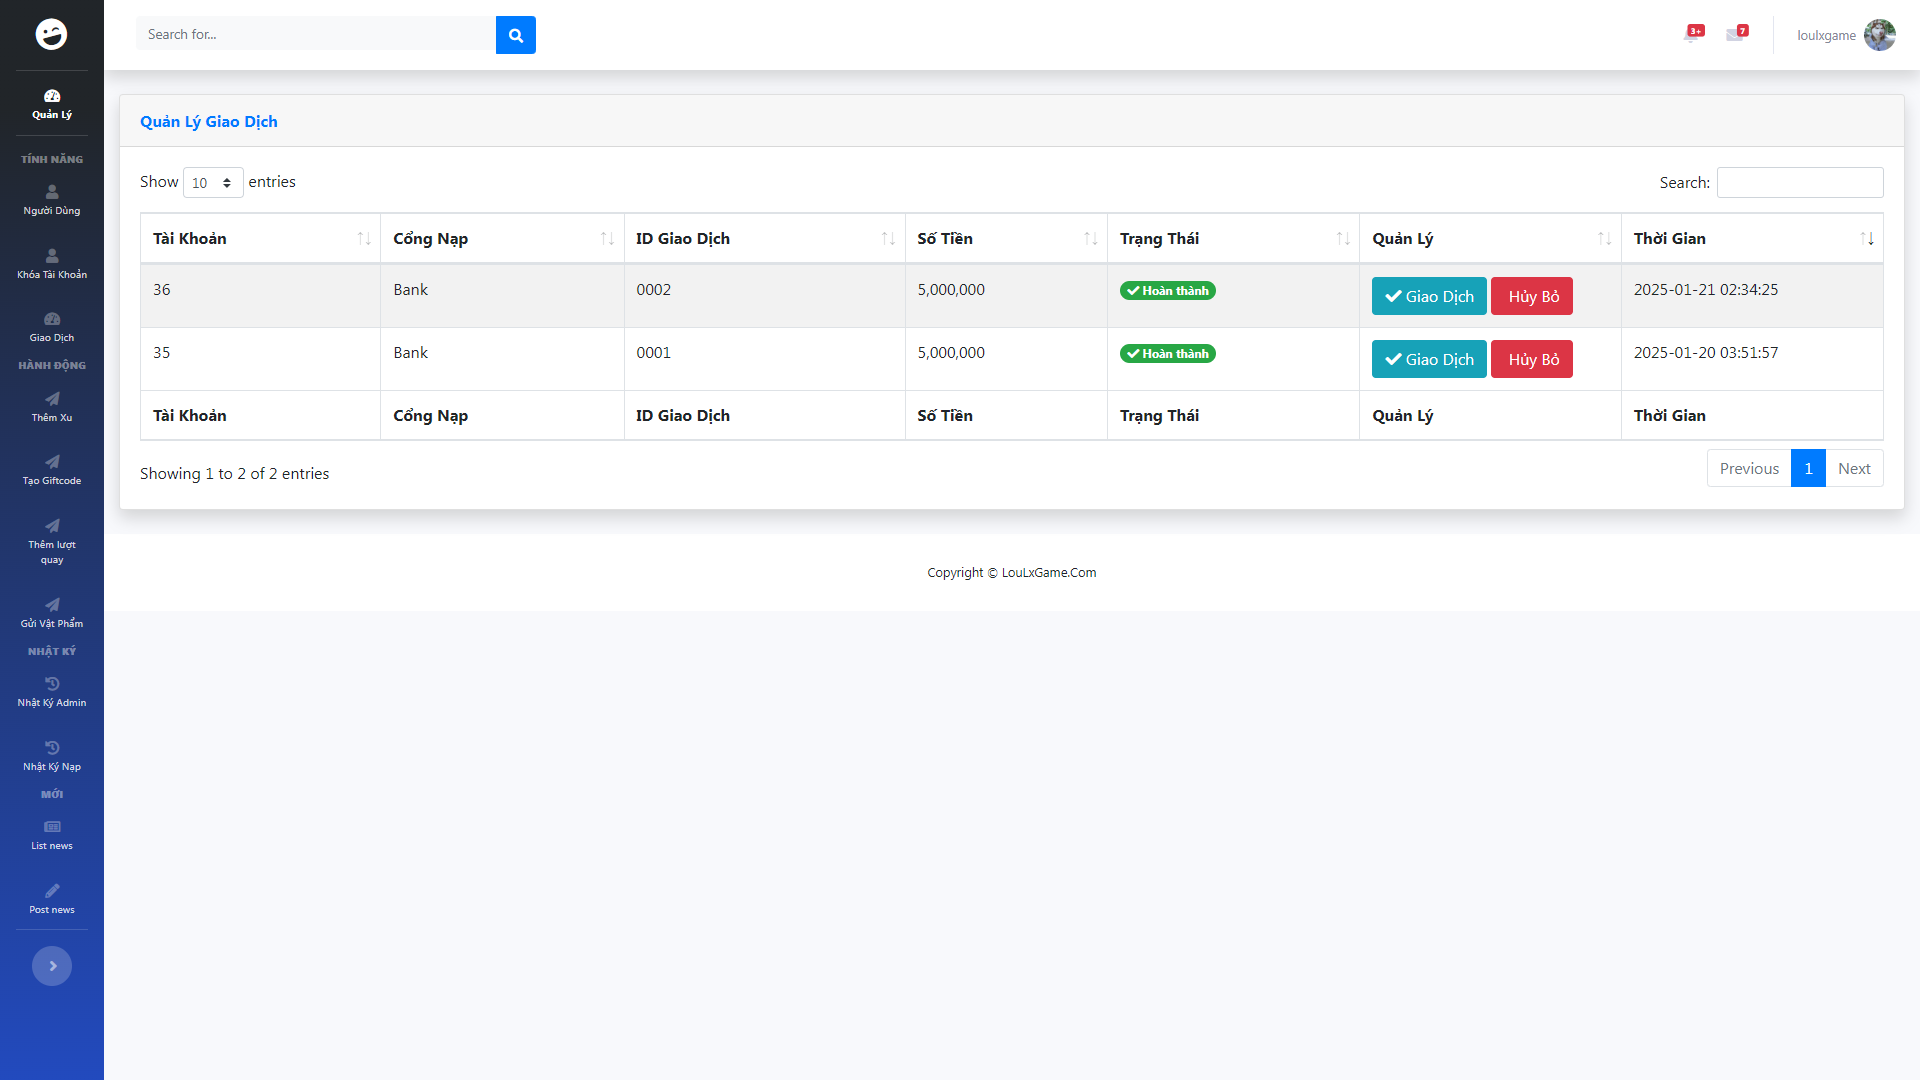The height and width of the screenshot is (1080, 1920).
Task: Open Người Dùng in sidebar
Action: (52, 199)
